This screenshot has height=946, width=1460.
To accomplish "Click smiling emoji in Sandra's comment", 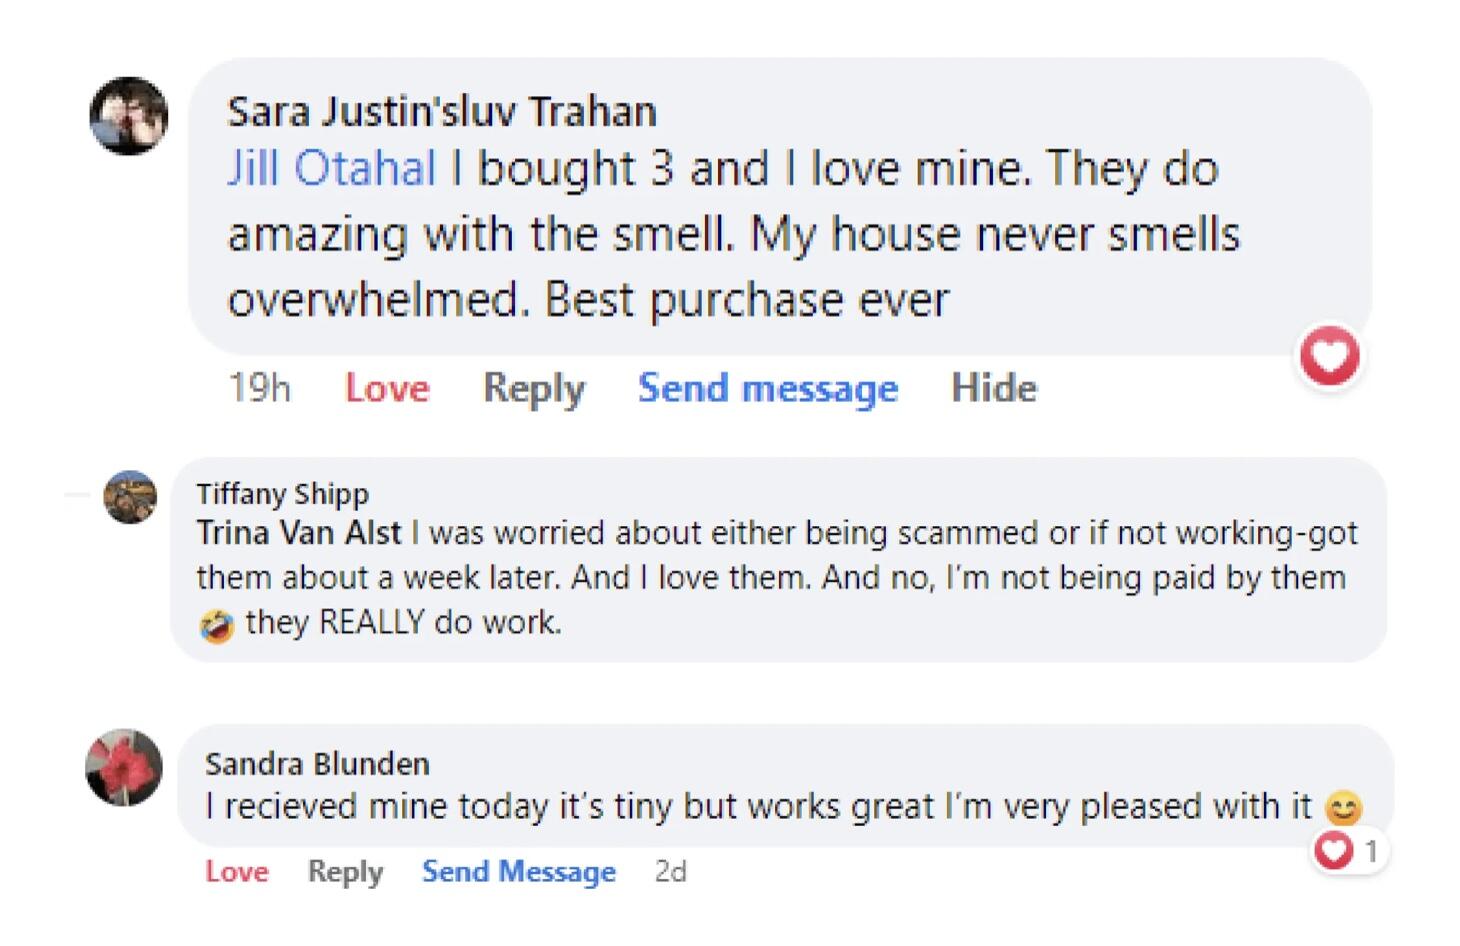I will point(1343,807).
